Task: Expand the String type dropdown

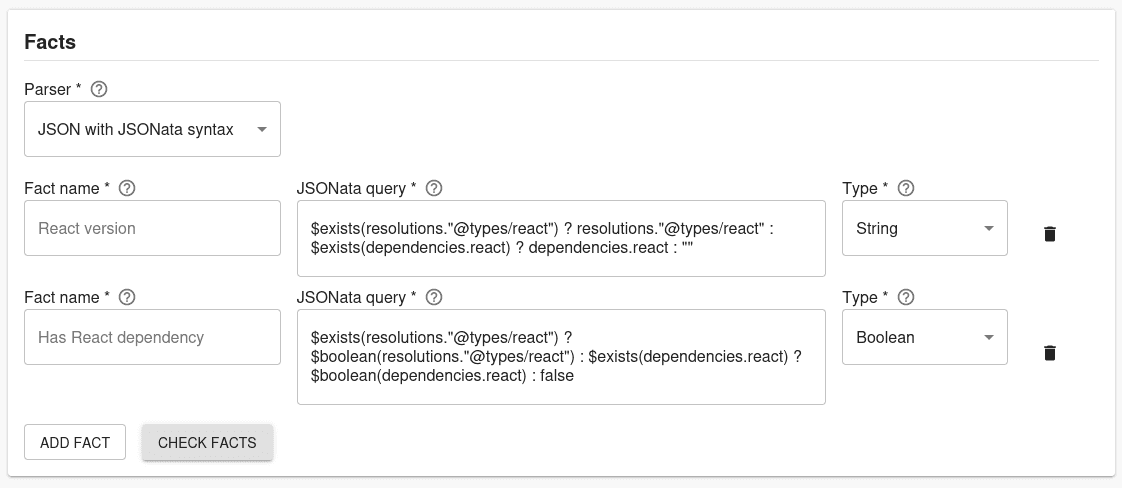Action: (925, 228)
